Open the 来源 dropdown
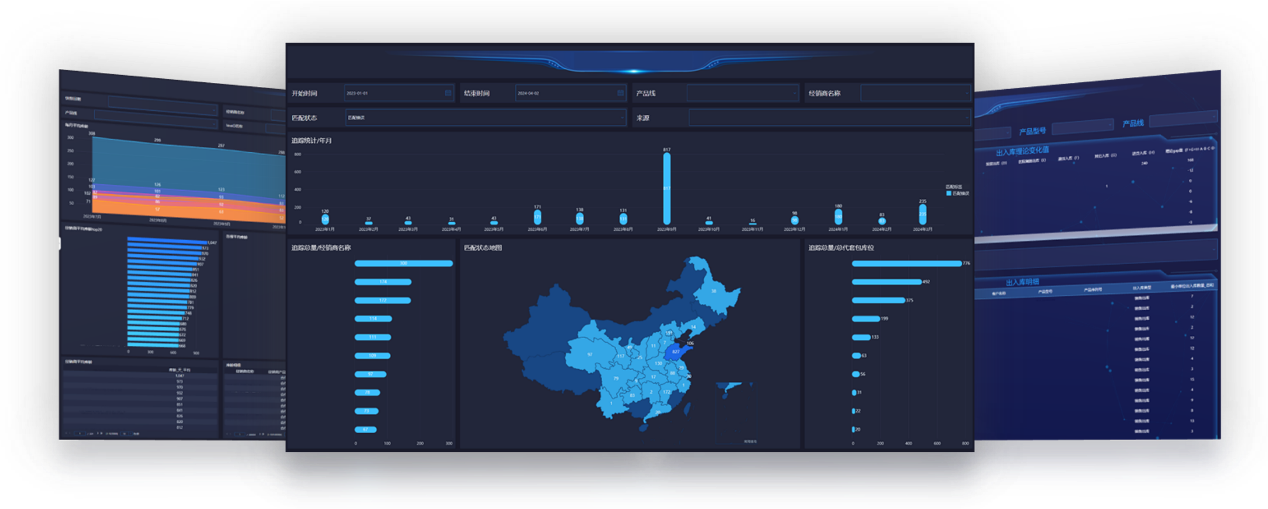Viewport: 1268px width, 509px height. coord(828,117)
